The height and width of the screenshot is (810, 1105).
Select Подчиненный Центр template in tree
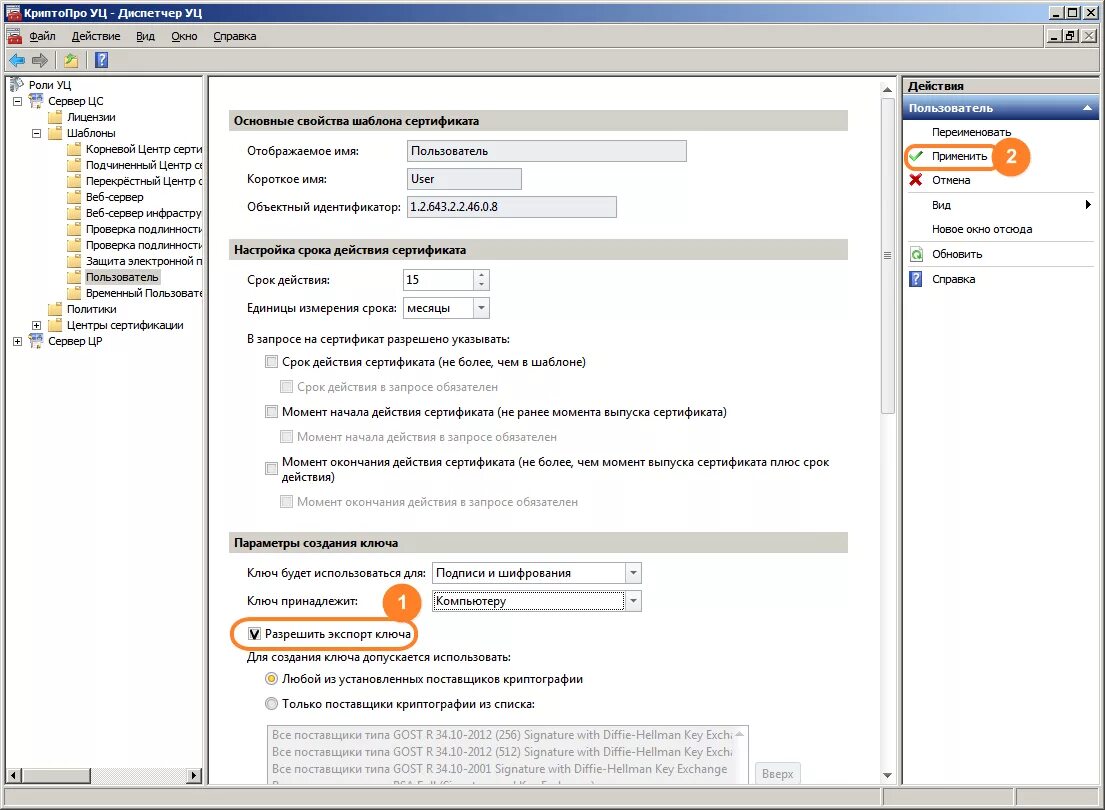click(144, 165)
